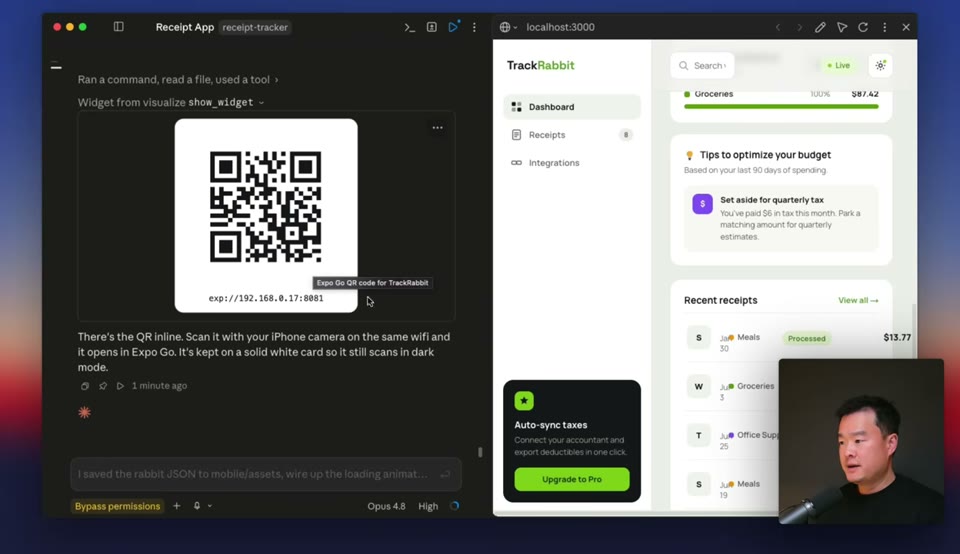
Task: Click the 'Recent receipts' heading
Action: coord(721,301)
